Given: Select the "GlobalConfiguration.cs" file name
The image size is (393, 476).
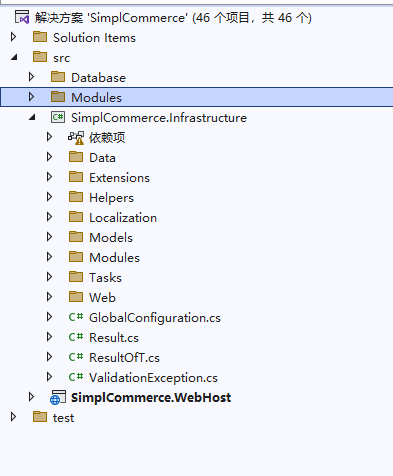Looking at the screenshot, I should (x=155, y=318).
